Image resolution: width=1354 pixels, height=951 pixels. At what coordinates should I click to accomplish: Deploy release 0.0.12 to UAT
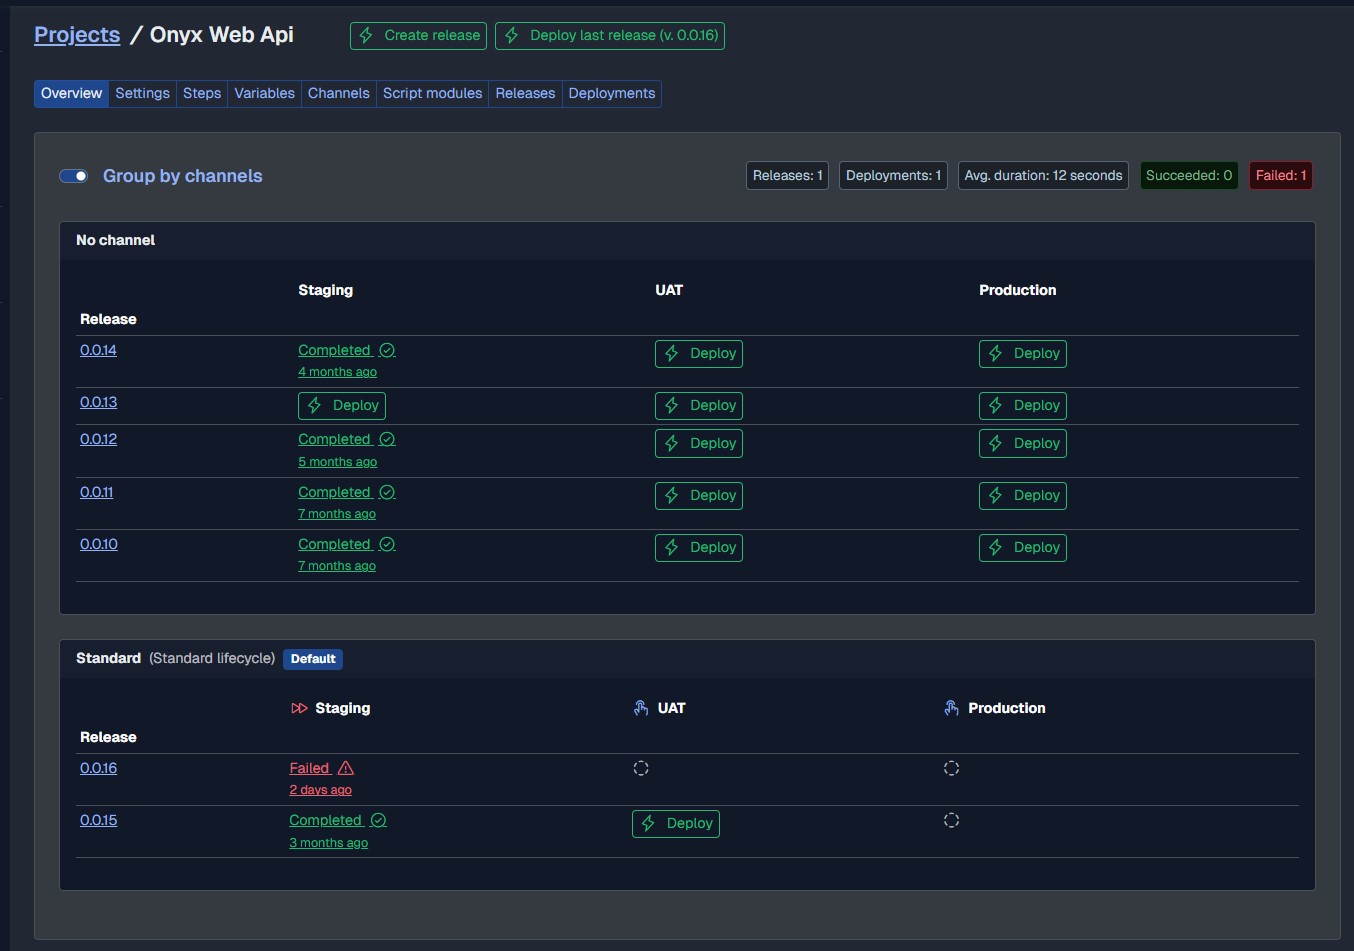[x=699, y=443]
